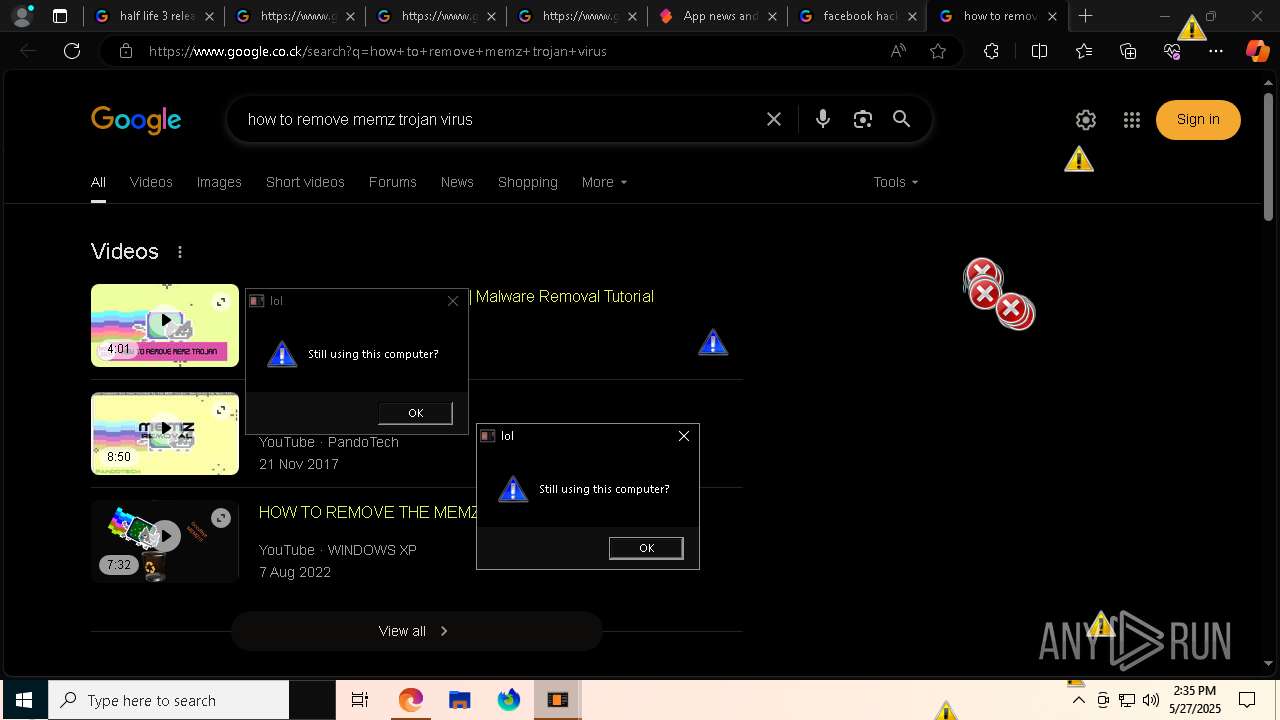
Task: Open the Windows Start menu
Action: point(24,700)
